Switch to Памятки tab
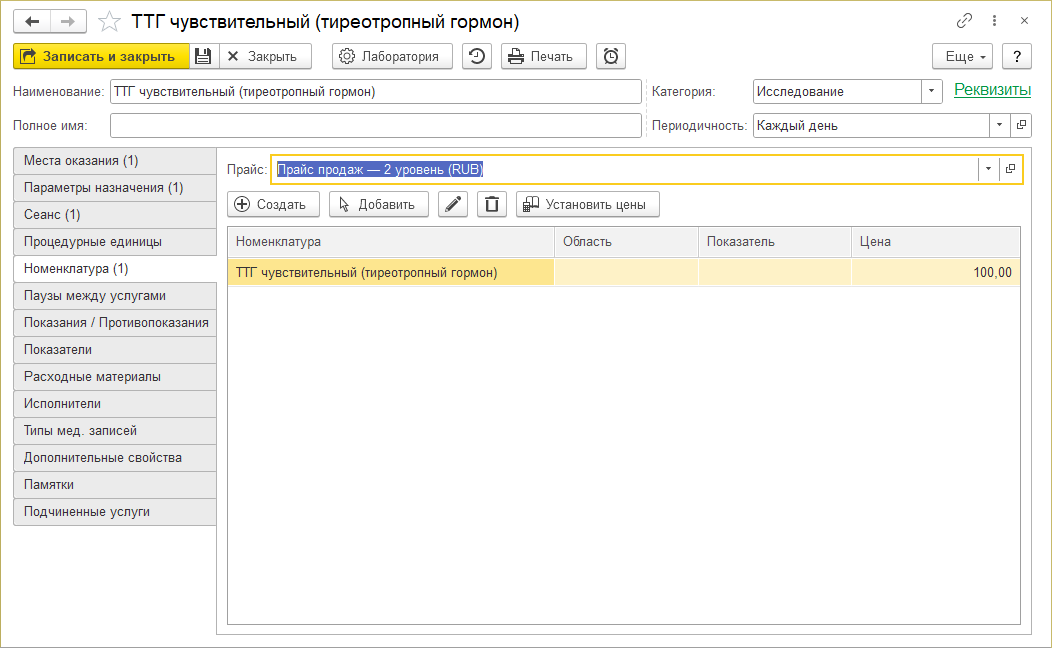 [115, 484]
